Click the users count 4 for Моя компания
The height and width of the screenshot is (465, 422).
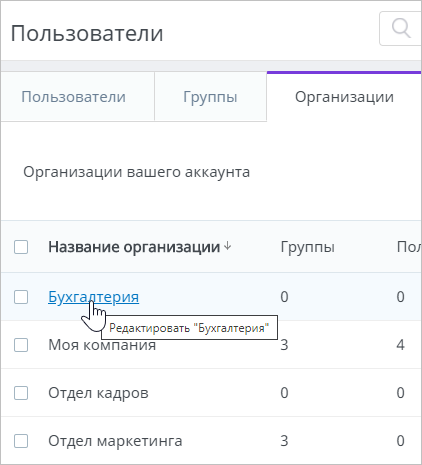[401, 345]
